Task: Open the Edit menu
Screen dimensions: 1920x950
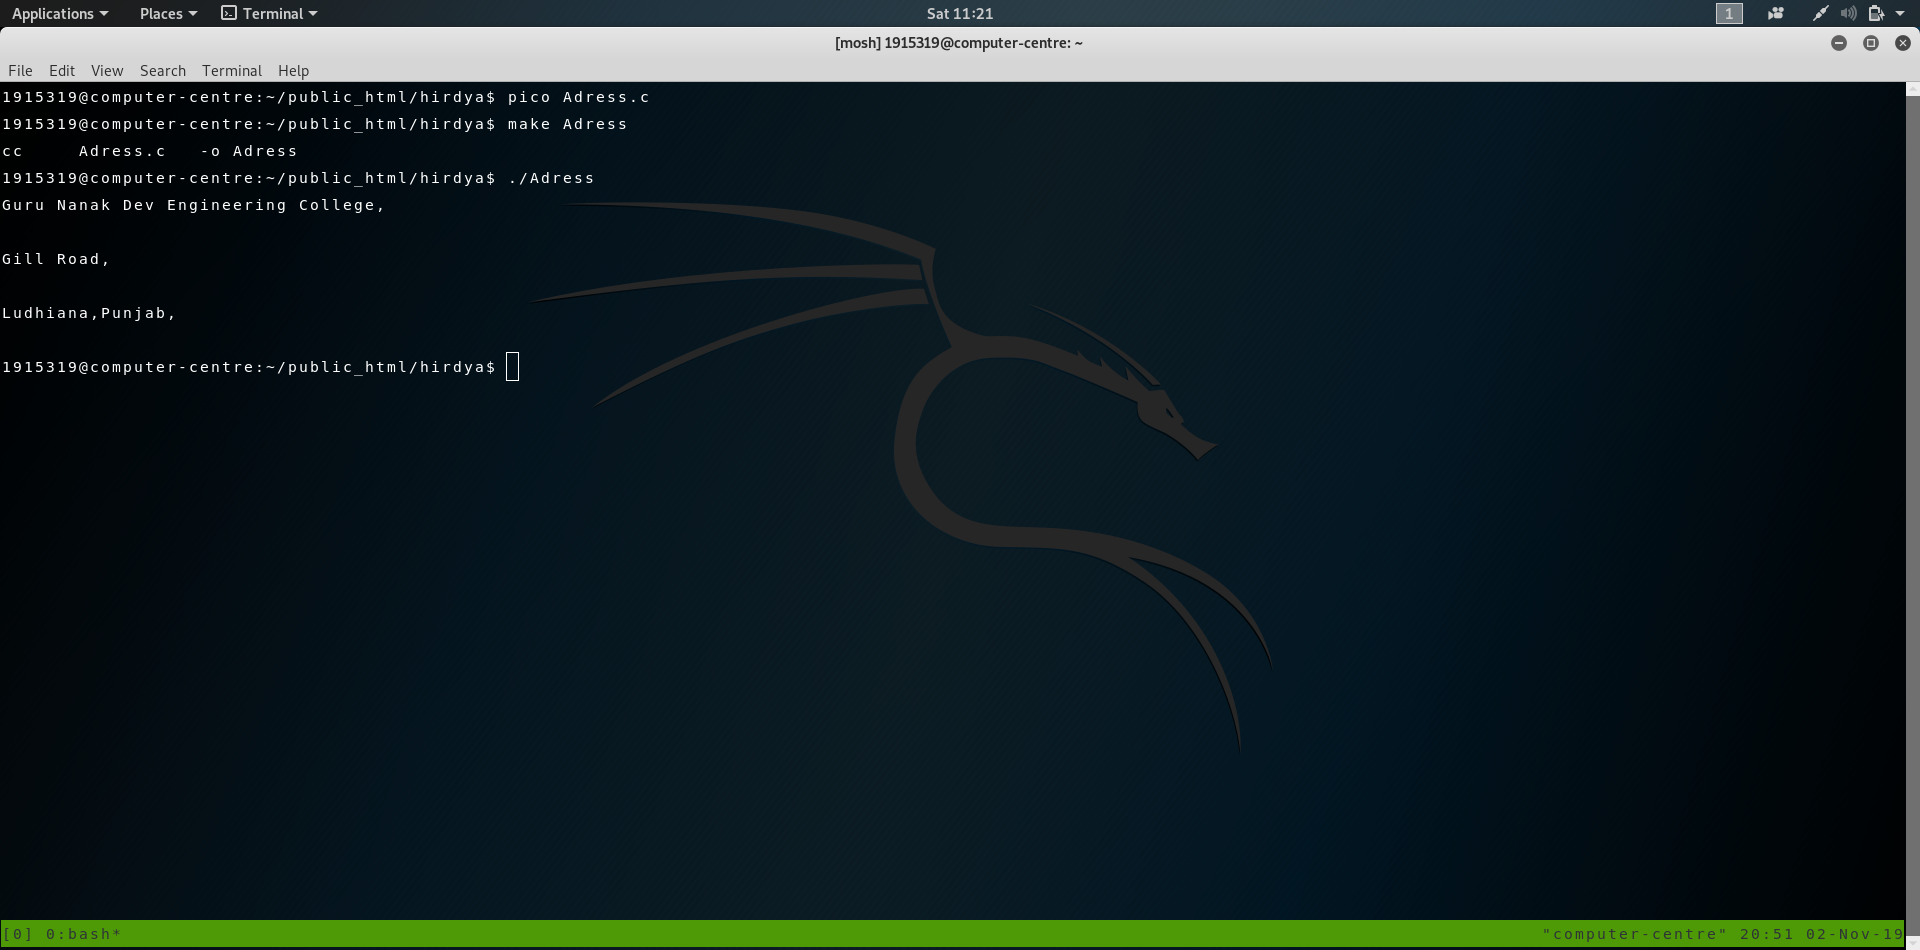Action: 62,70
